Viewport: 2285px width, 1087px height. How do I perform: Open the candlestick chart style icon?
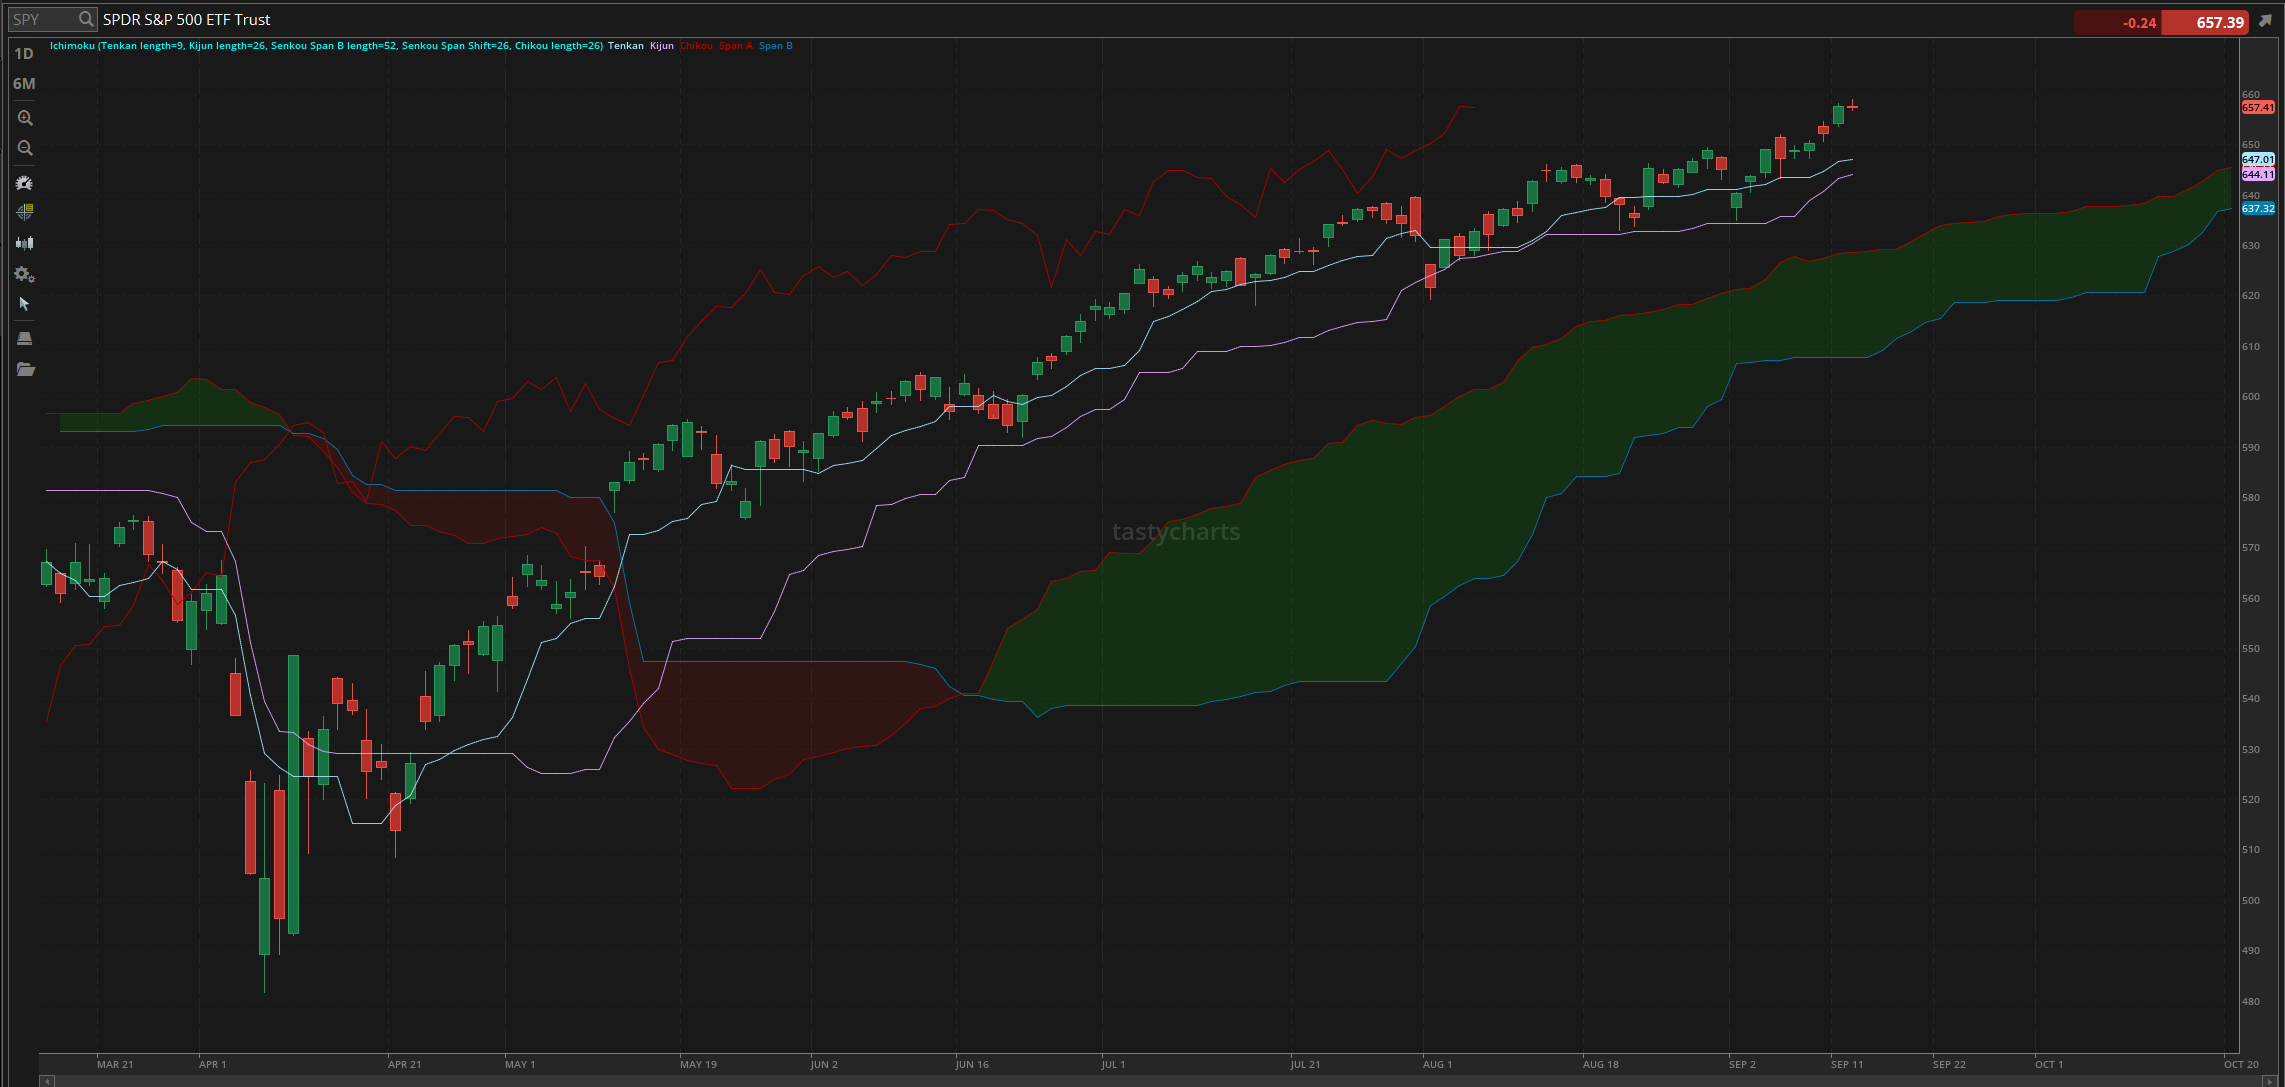(25, 243)
